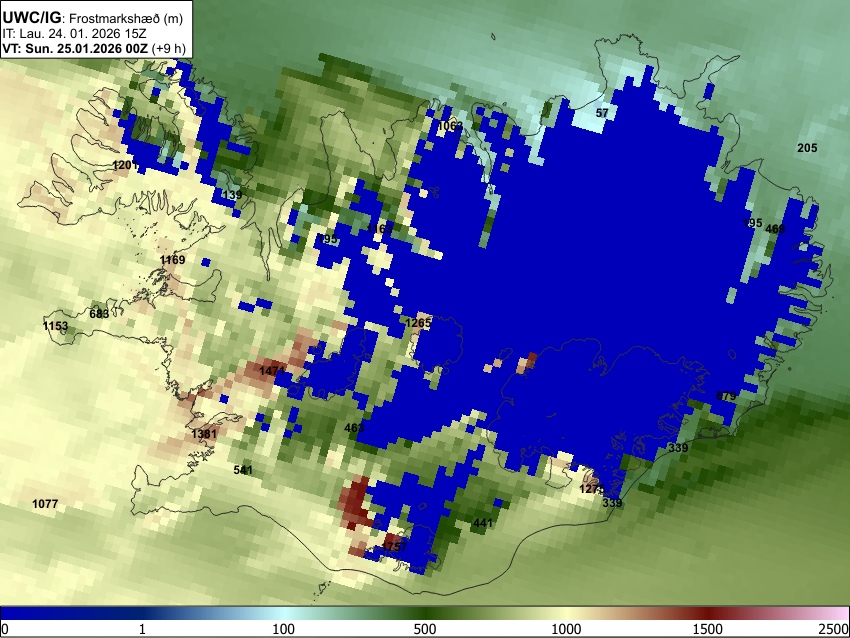The image size is (850, 638).
Task: Pick the dark red section of the color bar
Action: coord(708,613)
